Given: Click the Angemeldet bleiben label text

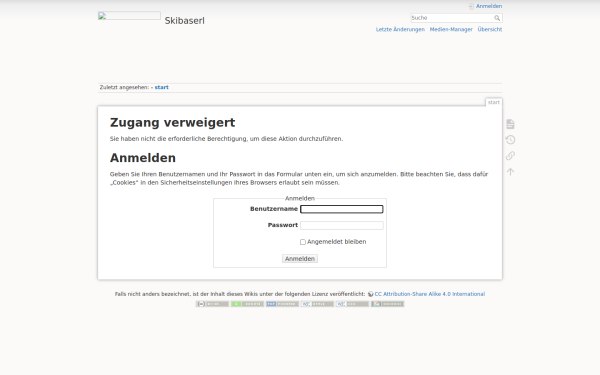Looking at the screenshot, I should [x=336, y=242].
